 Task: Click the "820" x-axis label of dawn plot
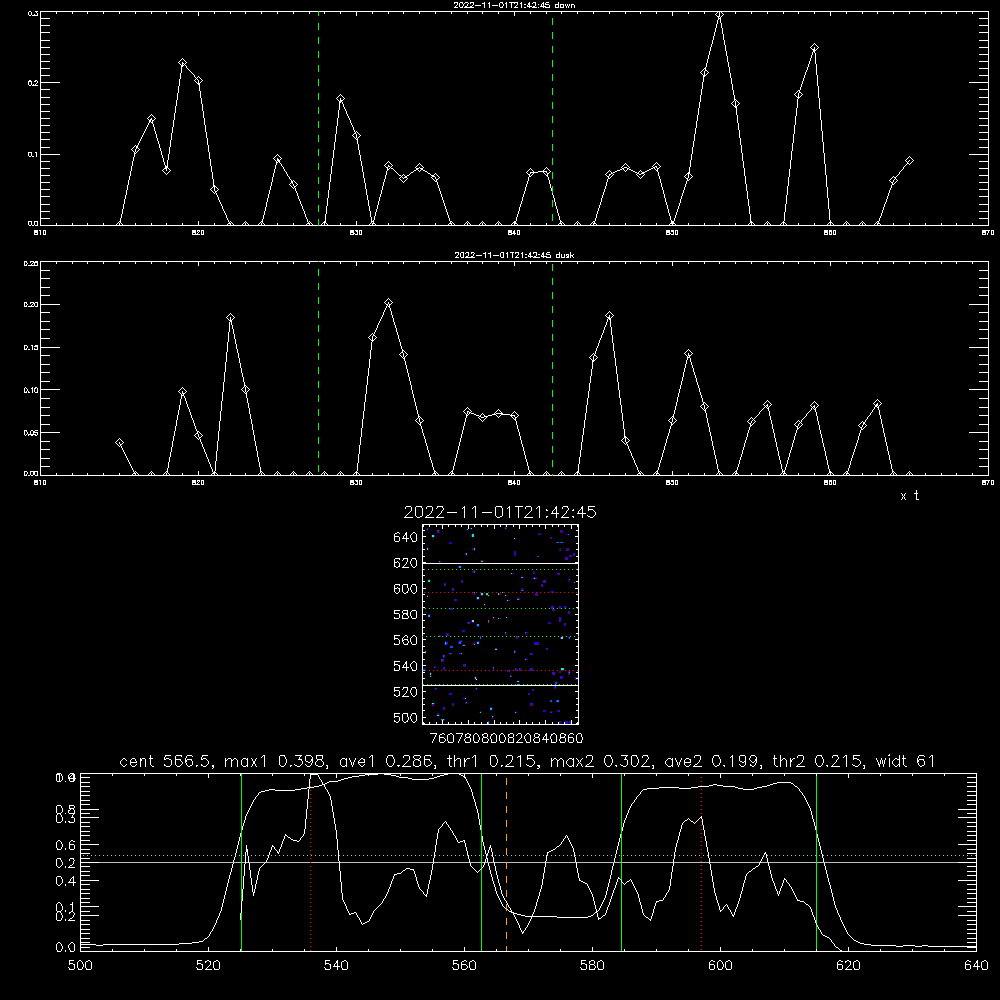pos(198,233)
